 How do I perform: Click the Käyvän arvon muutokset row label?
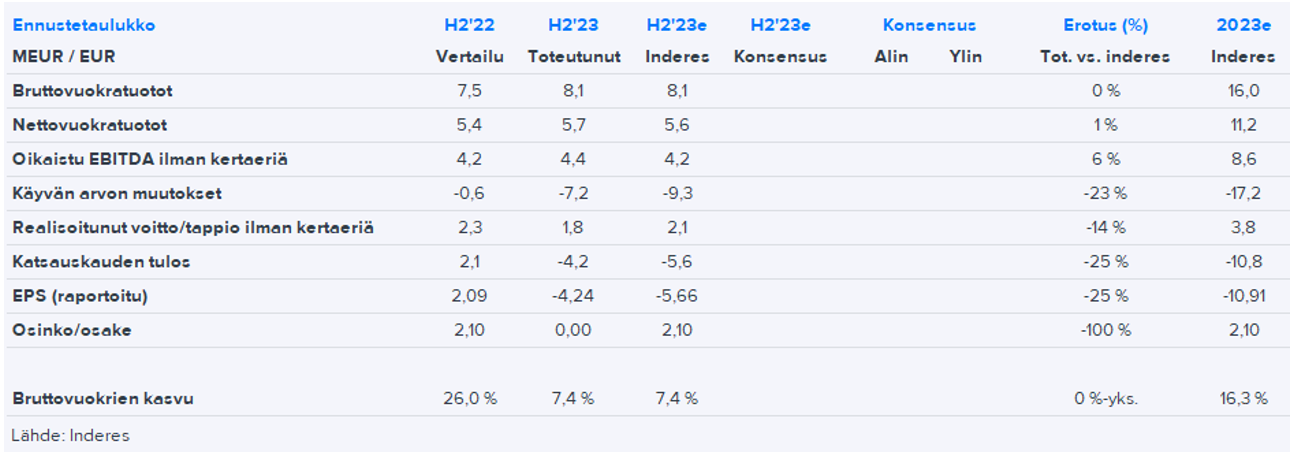tap(117, 193)
